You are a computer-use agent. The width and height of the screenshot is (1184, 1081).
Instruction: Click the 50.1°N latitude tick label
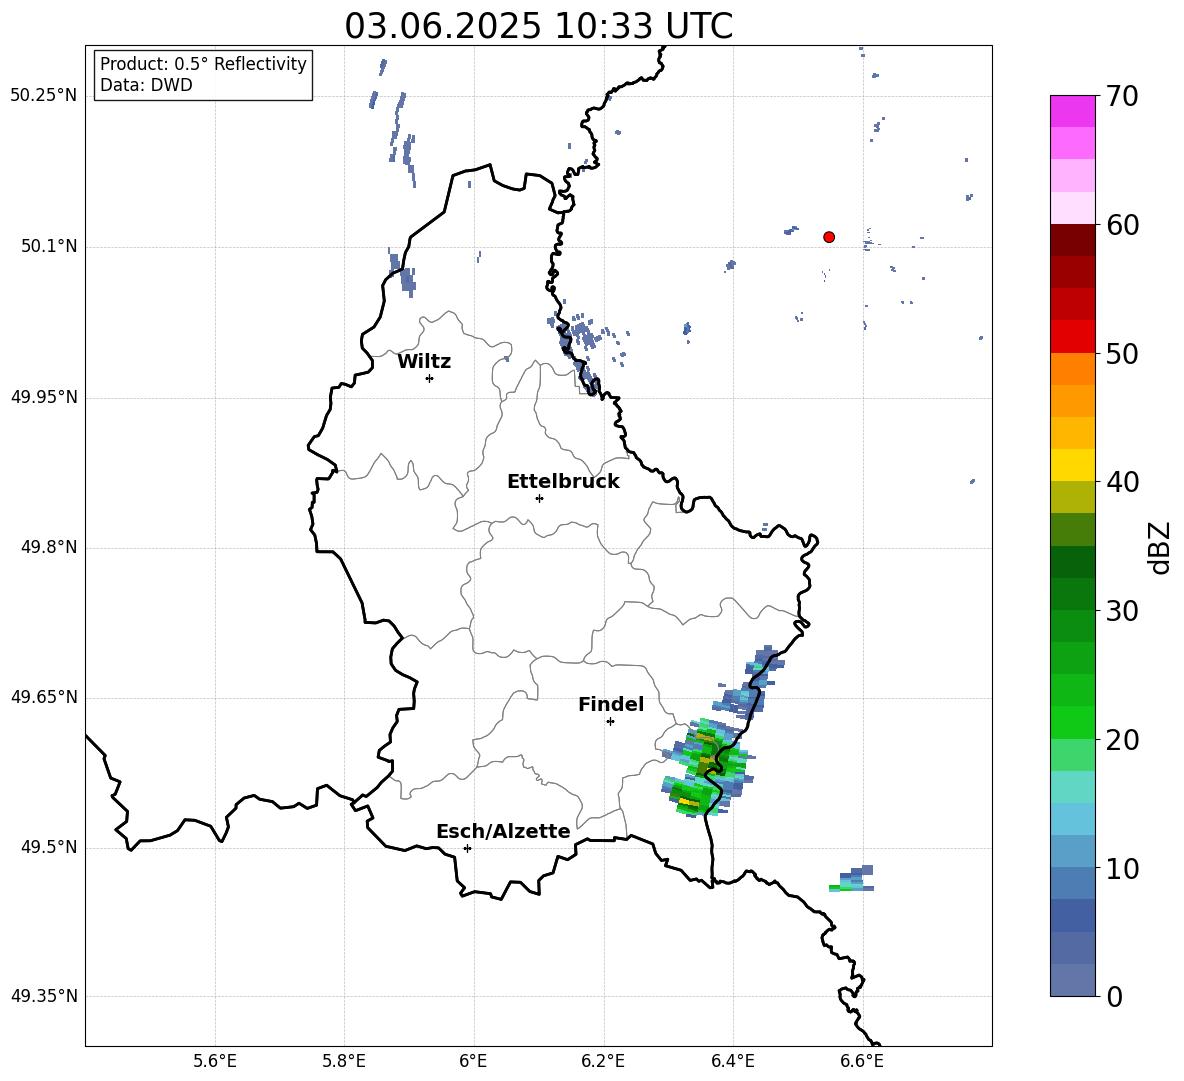49,247
